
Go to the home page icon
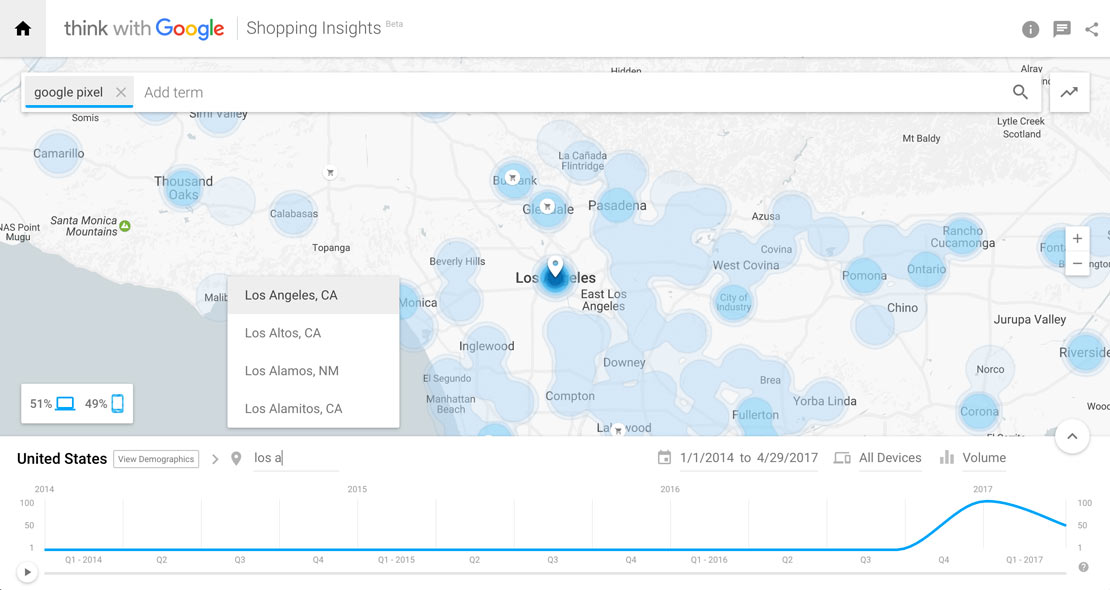(x=23, y=28)
